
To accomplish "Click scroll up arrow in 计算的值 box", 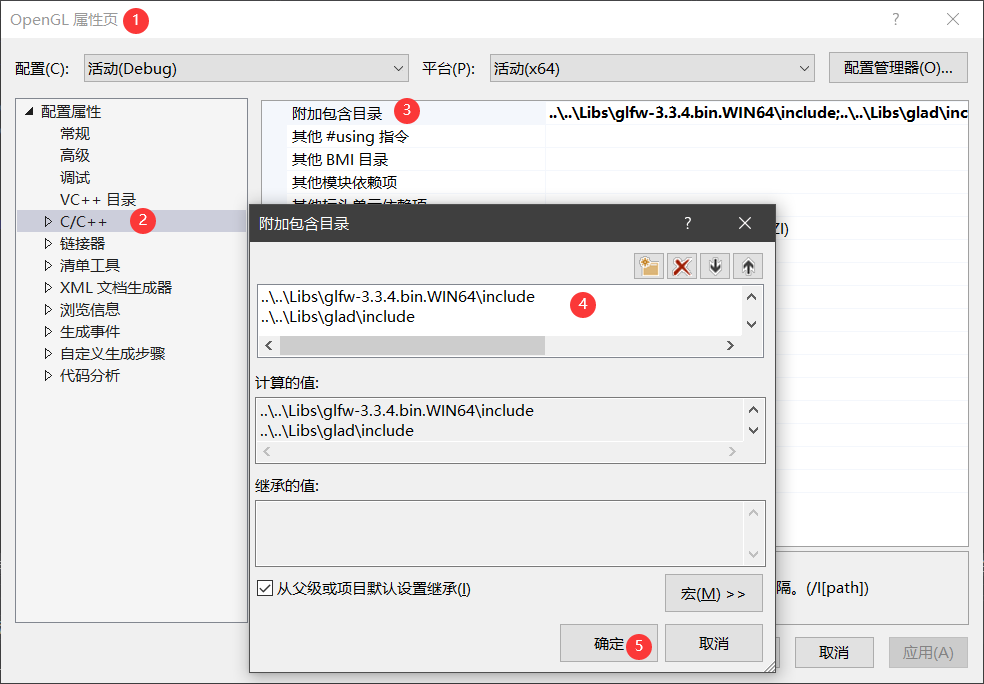I will pos(754,410).
